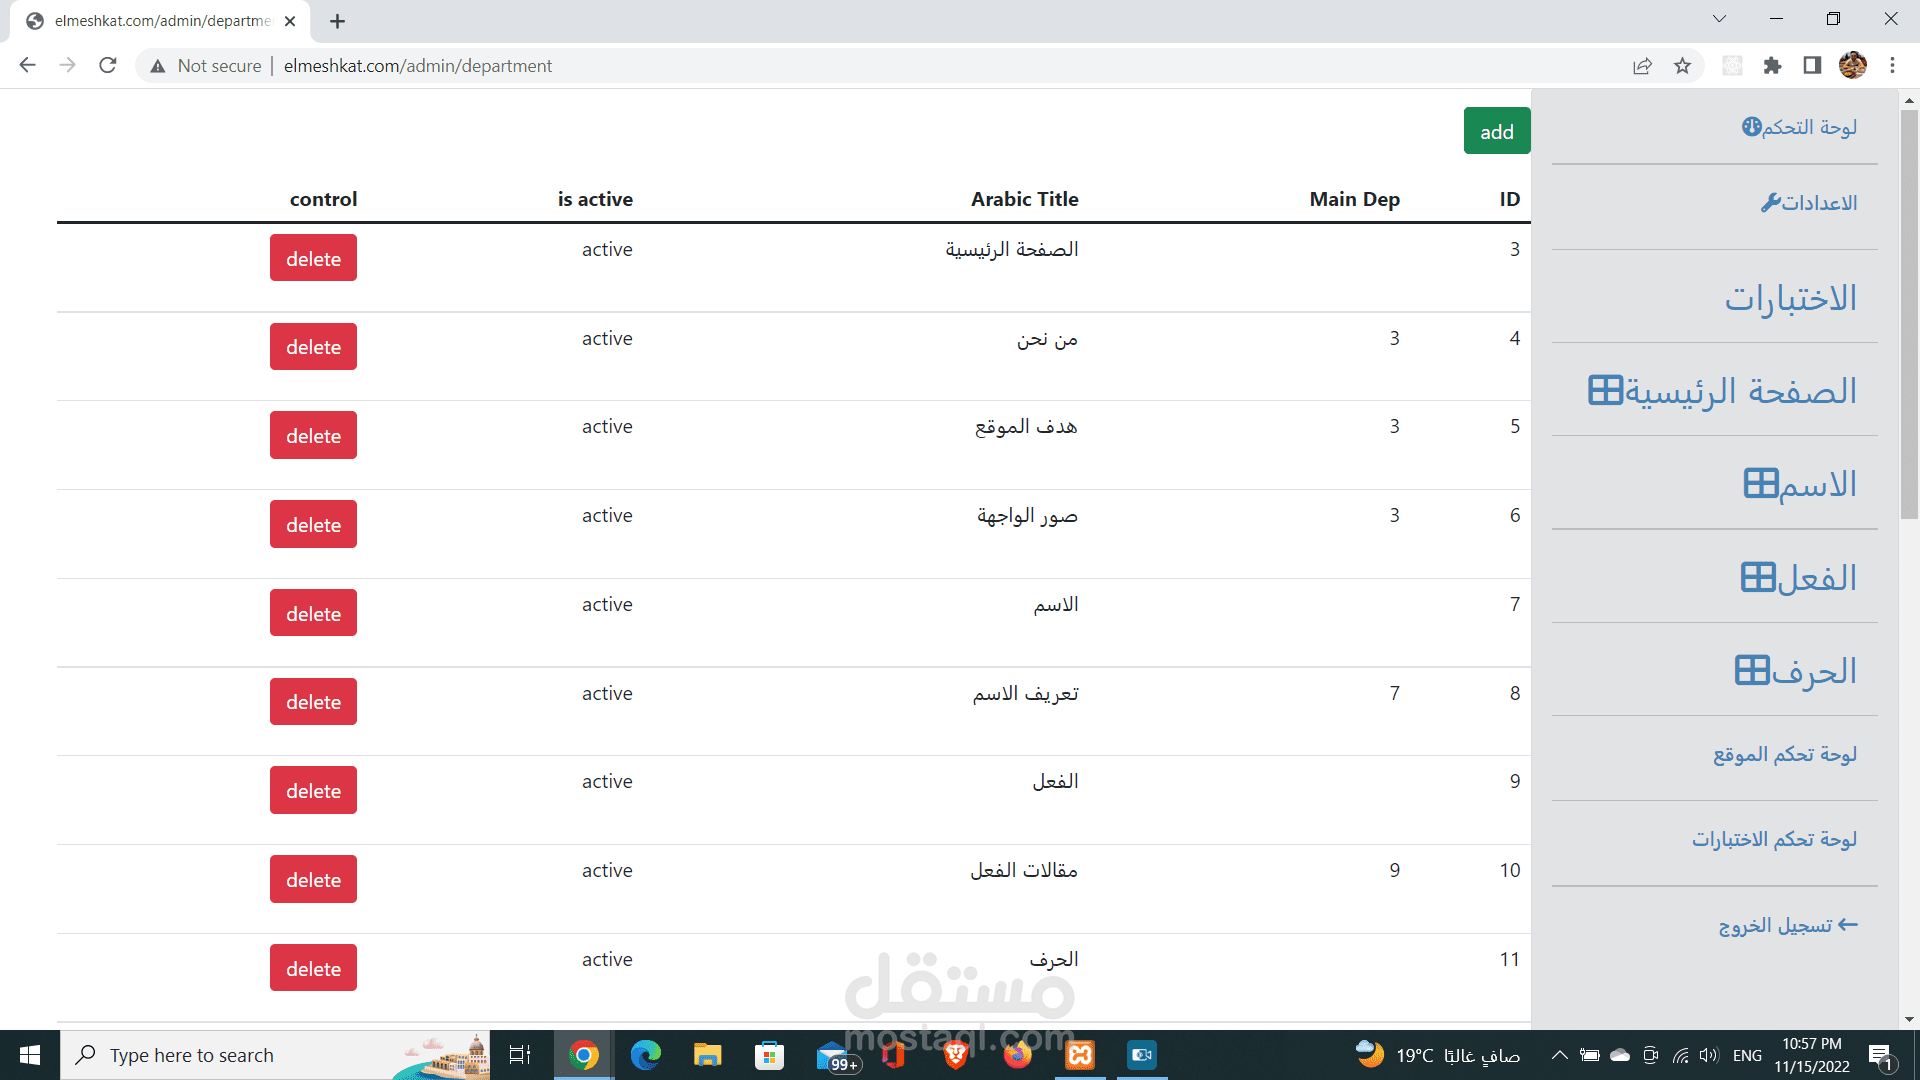Click the Share this page icon
The width and height of the screenshot is (1920, 1080).
(x=1642, y=66)
